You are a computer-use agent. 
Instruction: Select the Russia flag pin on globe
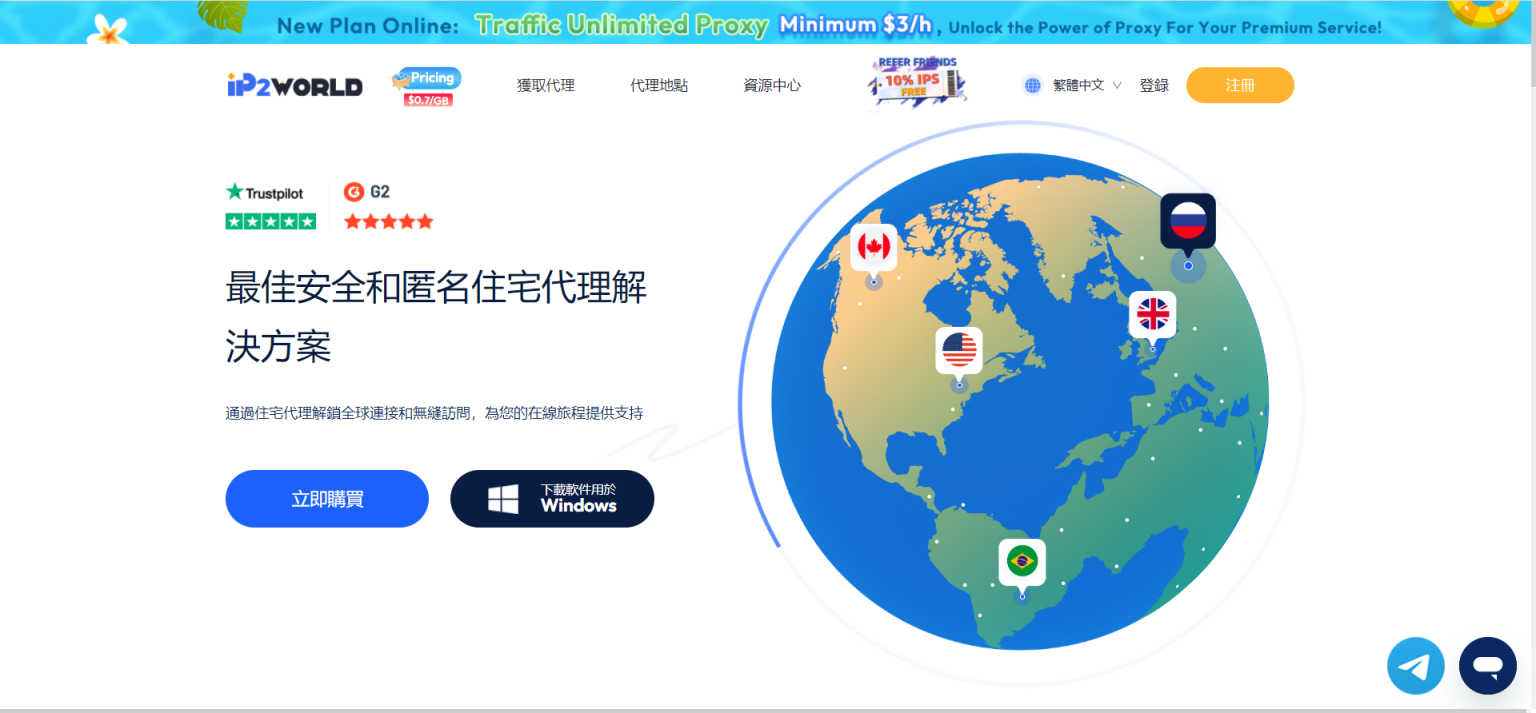(1188, 219)
